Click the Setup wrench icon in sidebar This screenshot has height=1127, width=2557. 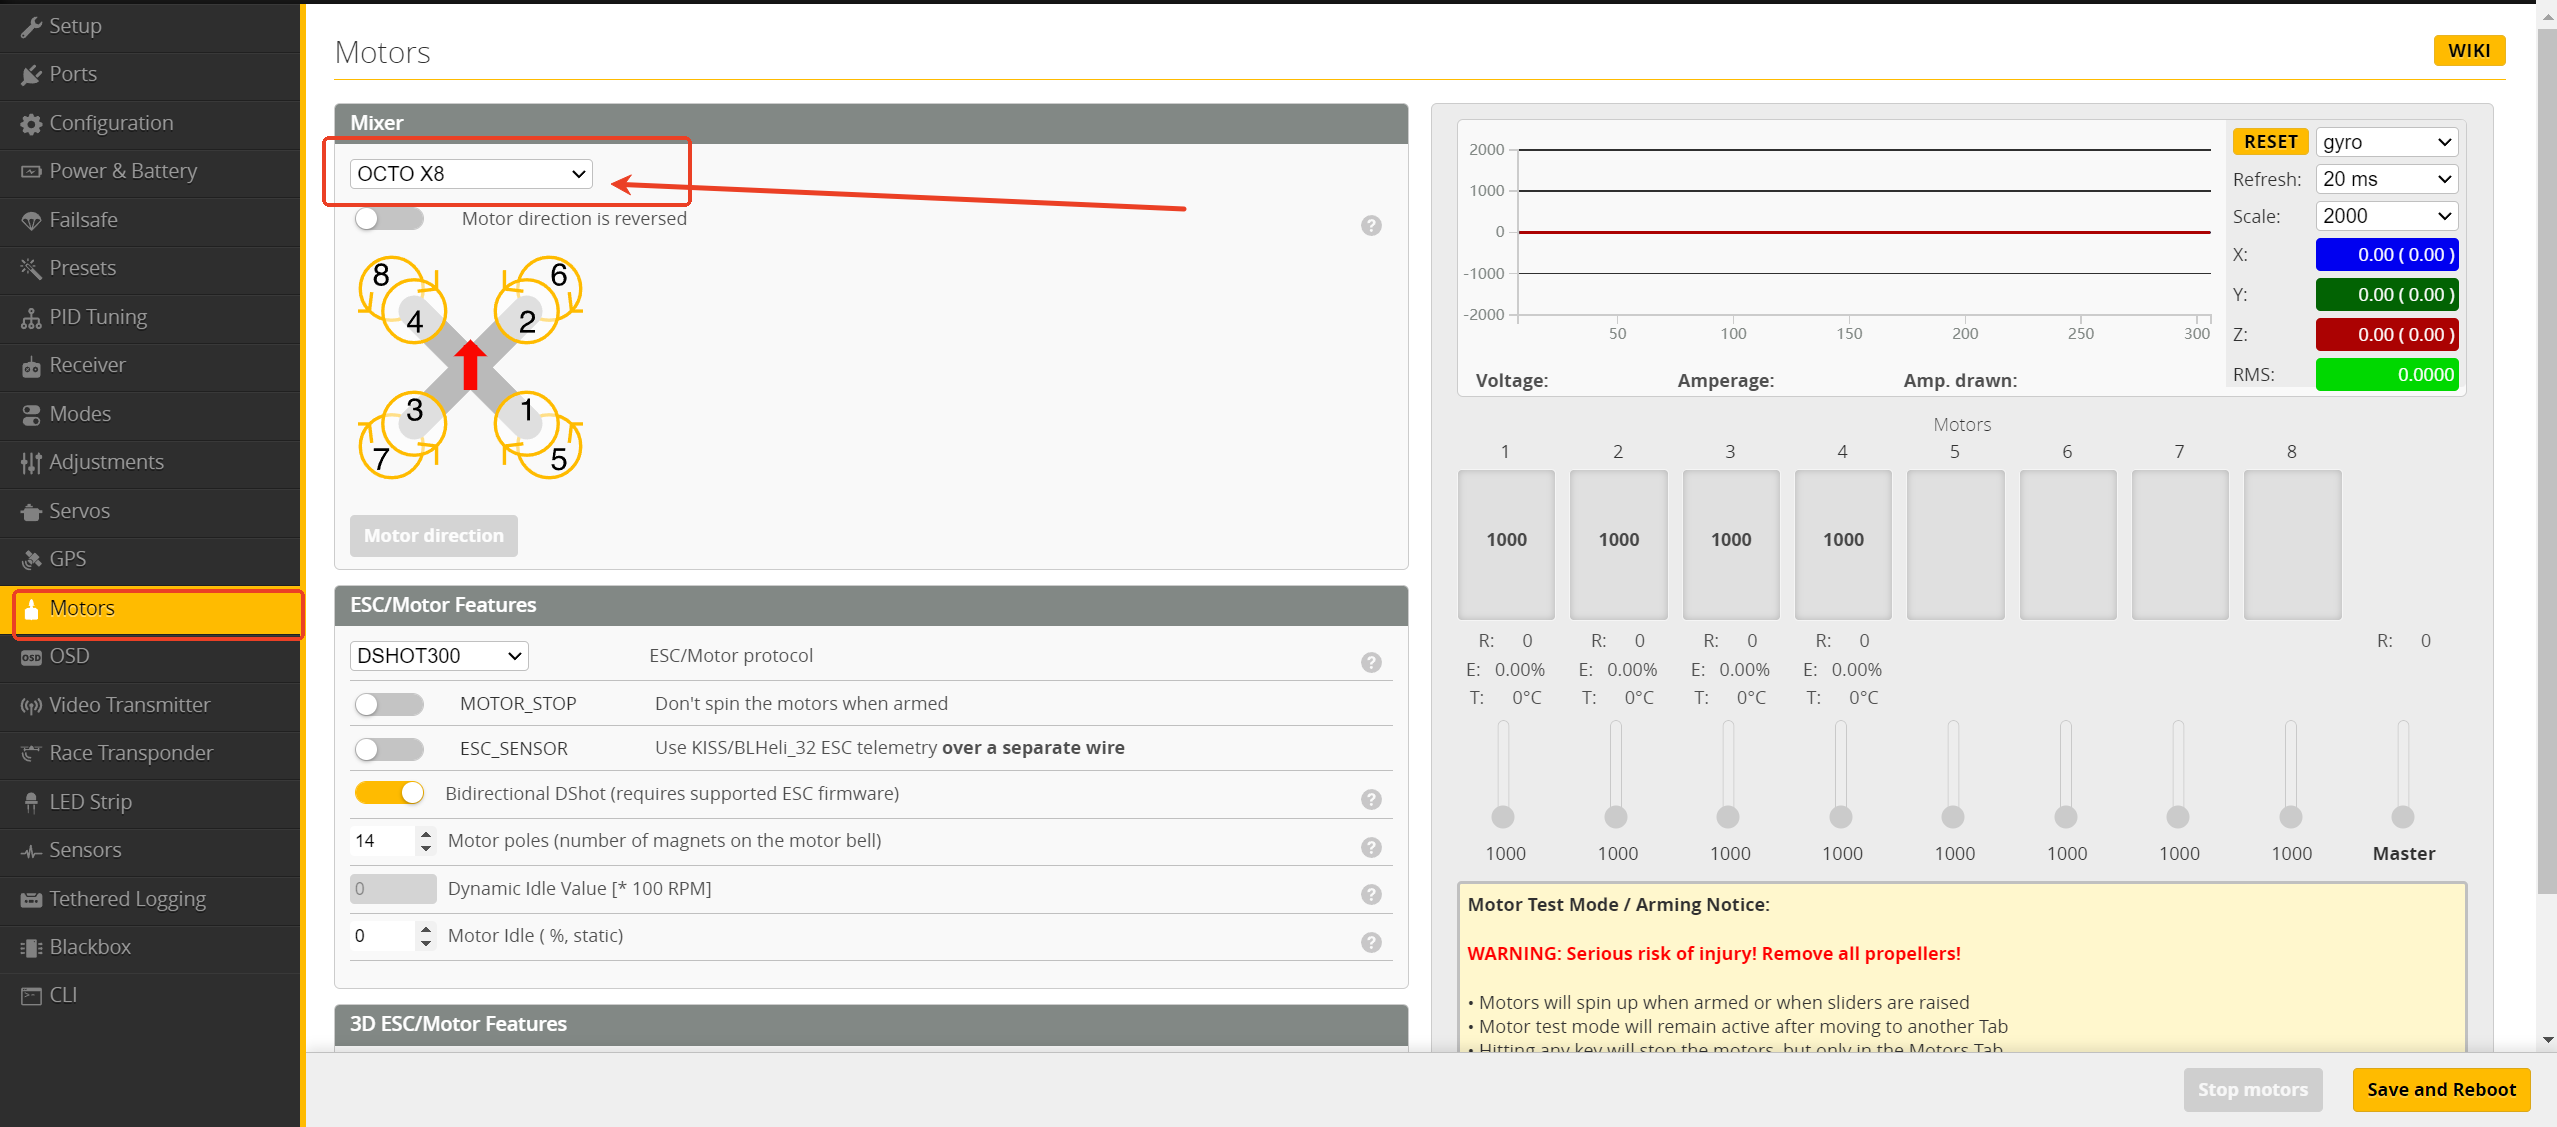[x=31, y=27]
